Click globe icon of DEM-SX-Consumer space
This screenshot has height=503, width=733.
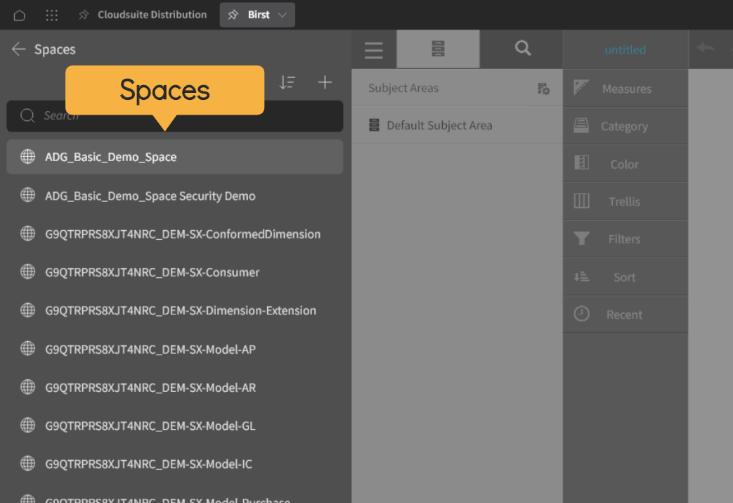coord(28,272)
